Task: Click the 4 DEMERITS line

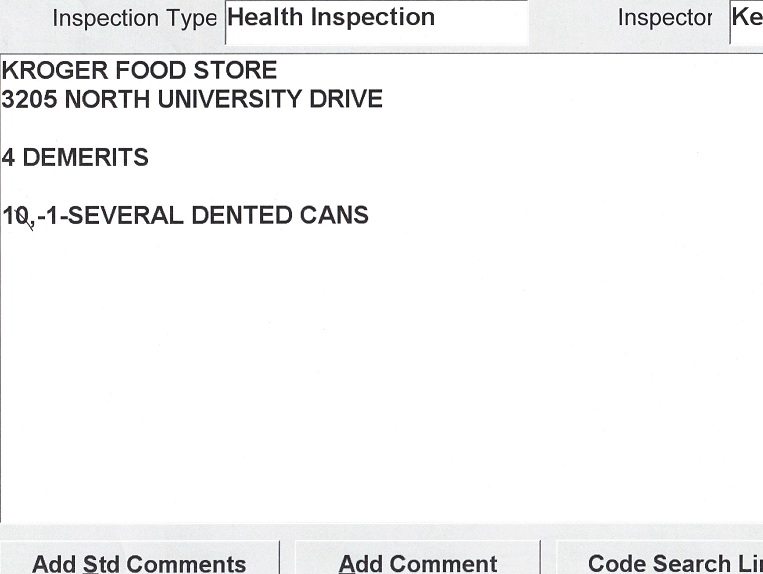Action: (x=75, y=158)
